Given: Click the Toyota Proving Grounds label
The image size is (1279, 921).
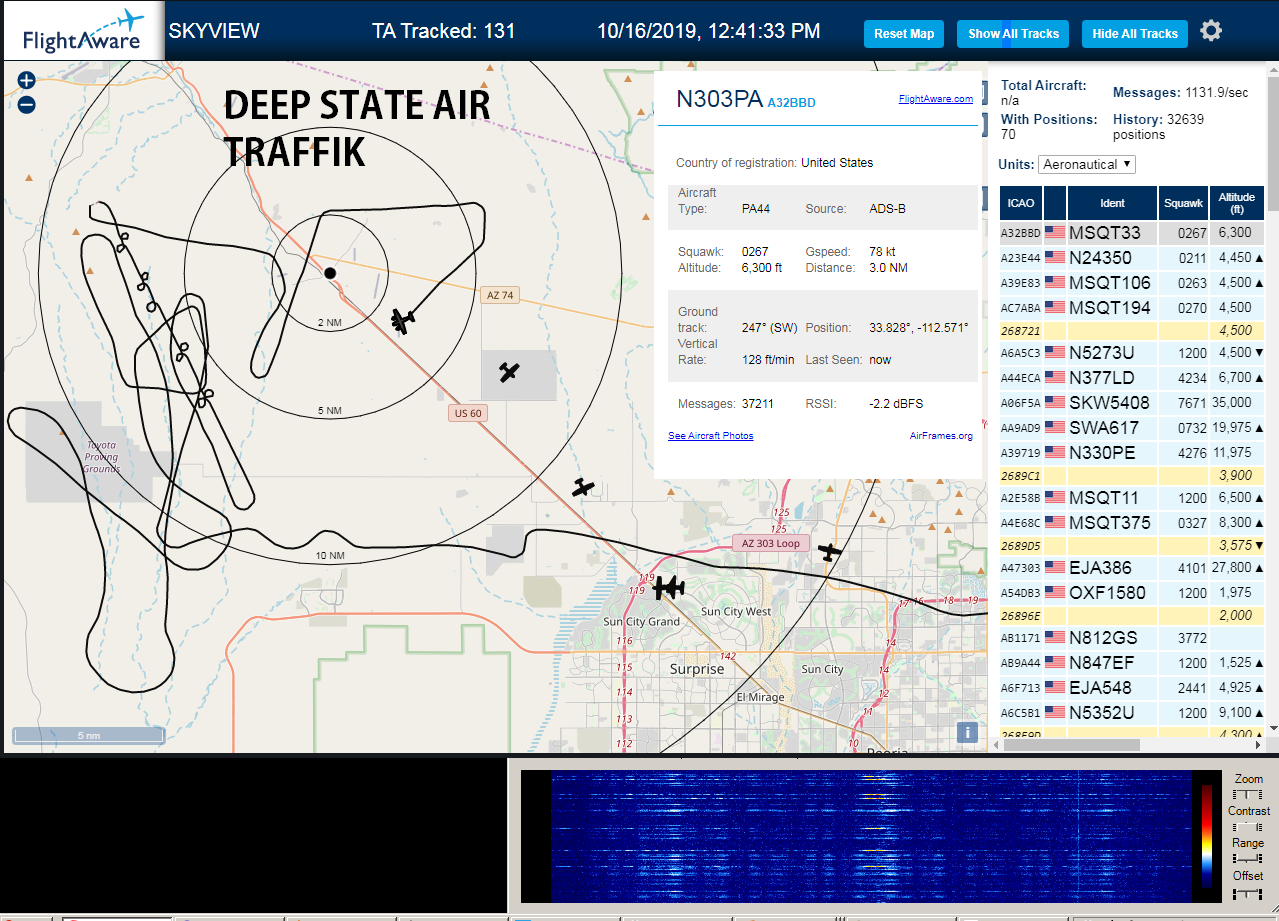Looking at the screenshot, I should pyautogui.click(x=101, y=457).
